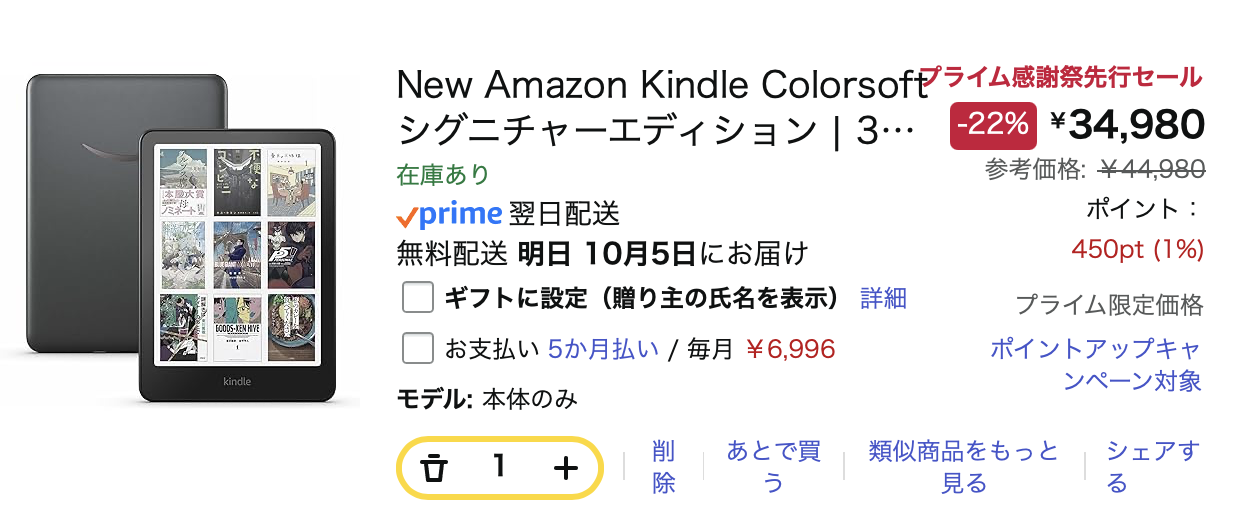Open 類似商品をもっと見る
1236x530 pixels.
(x=964, y=467)
